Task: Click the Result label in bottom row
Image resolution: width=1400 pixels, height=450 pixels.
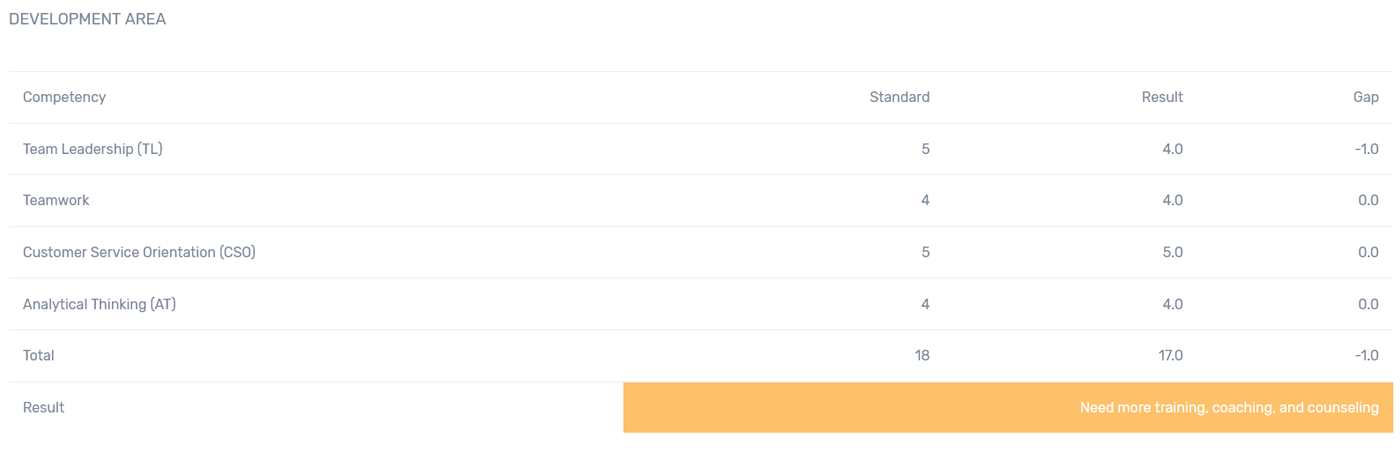Action: [44, 407]
